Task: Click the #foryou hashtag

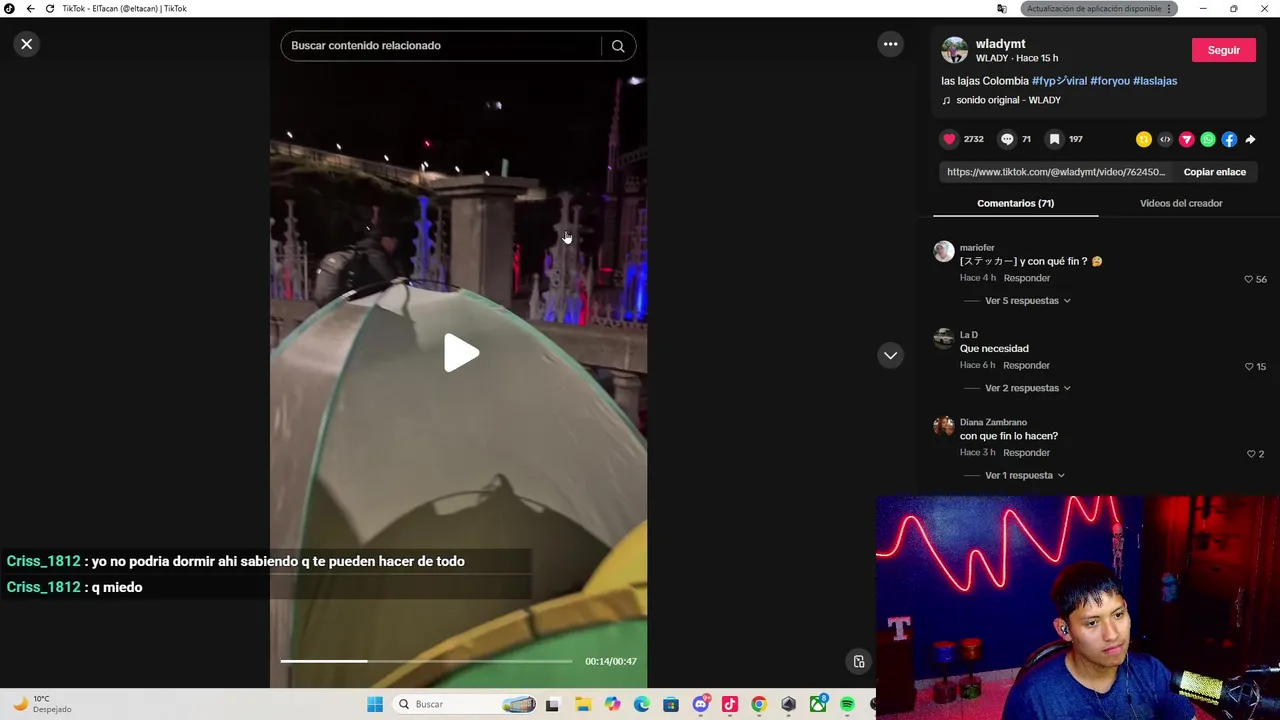Action: (x=1110, y=81)
